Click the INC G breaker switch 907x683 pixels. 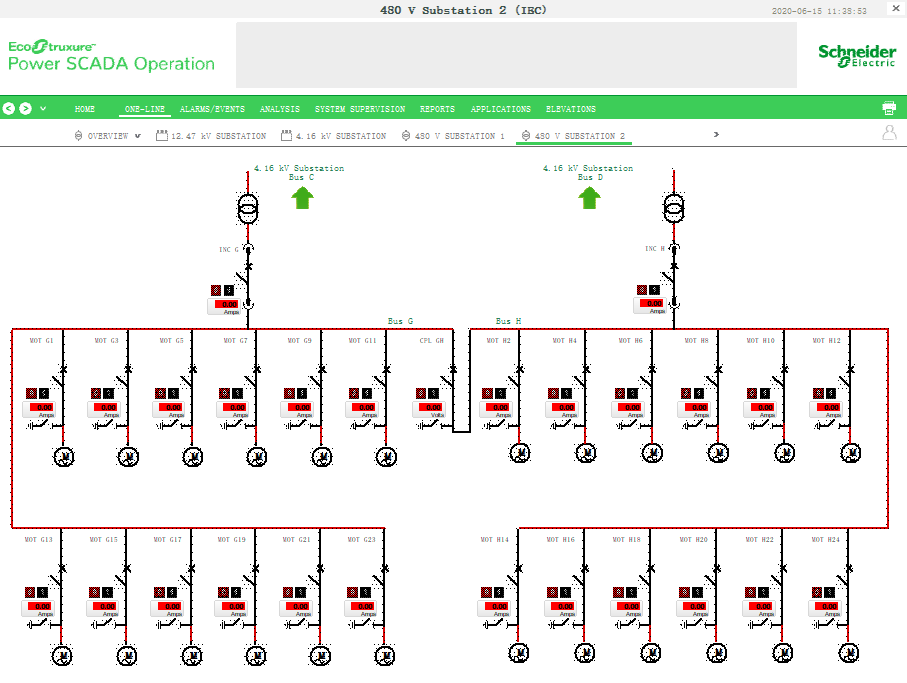[245, 275]
